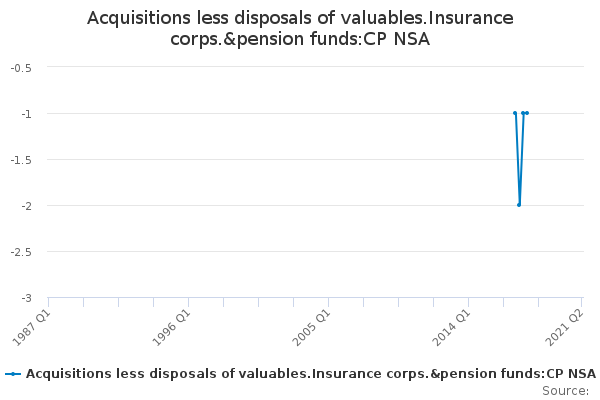Select the rightmost data point of the series

pos(527,113)
